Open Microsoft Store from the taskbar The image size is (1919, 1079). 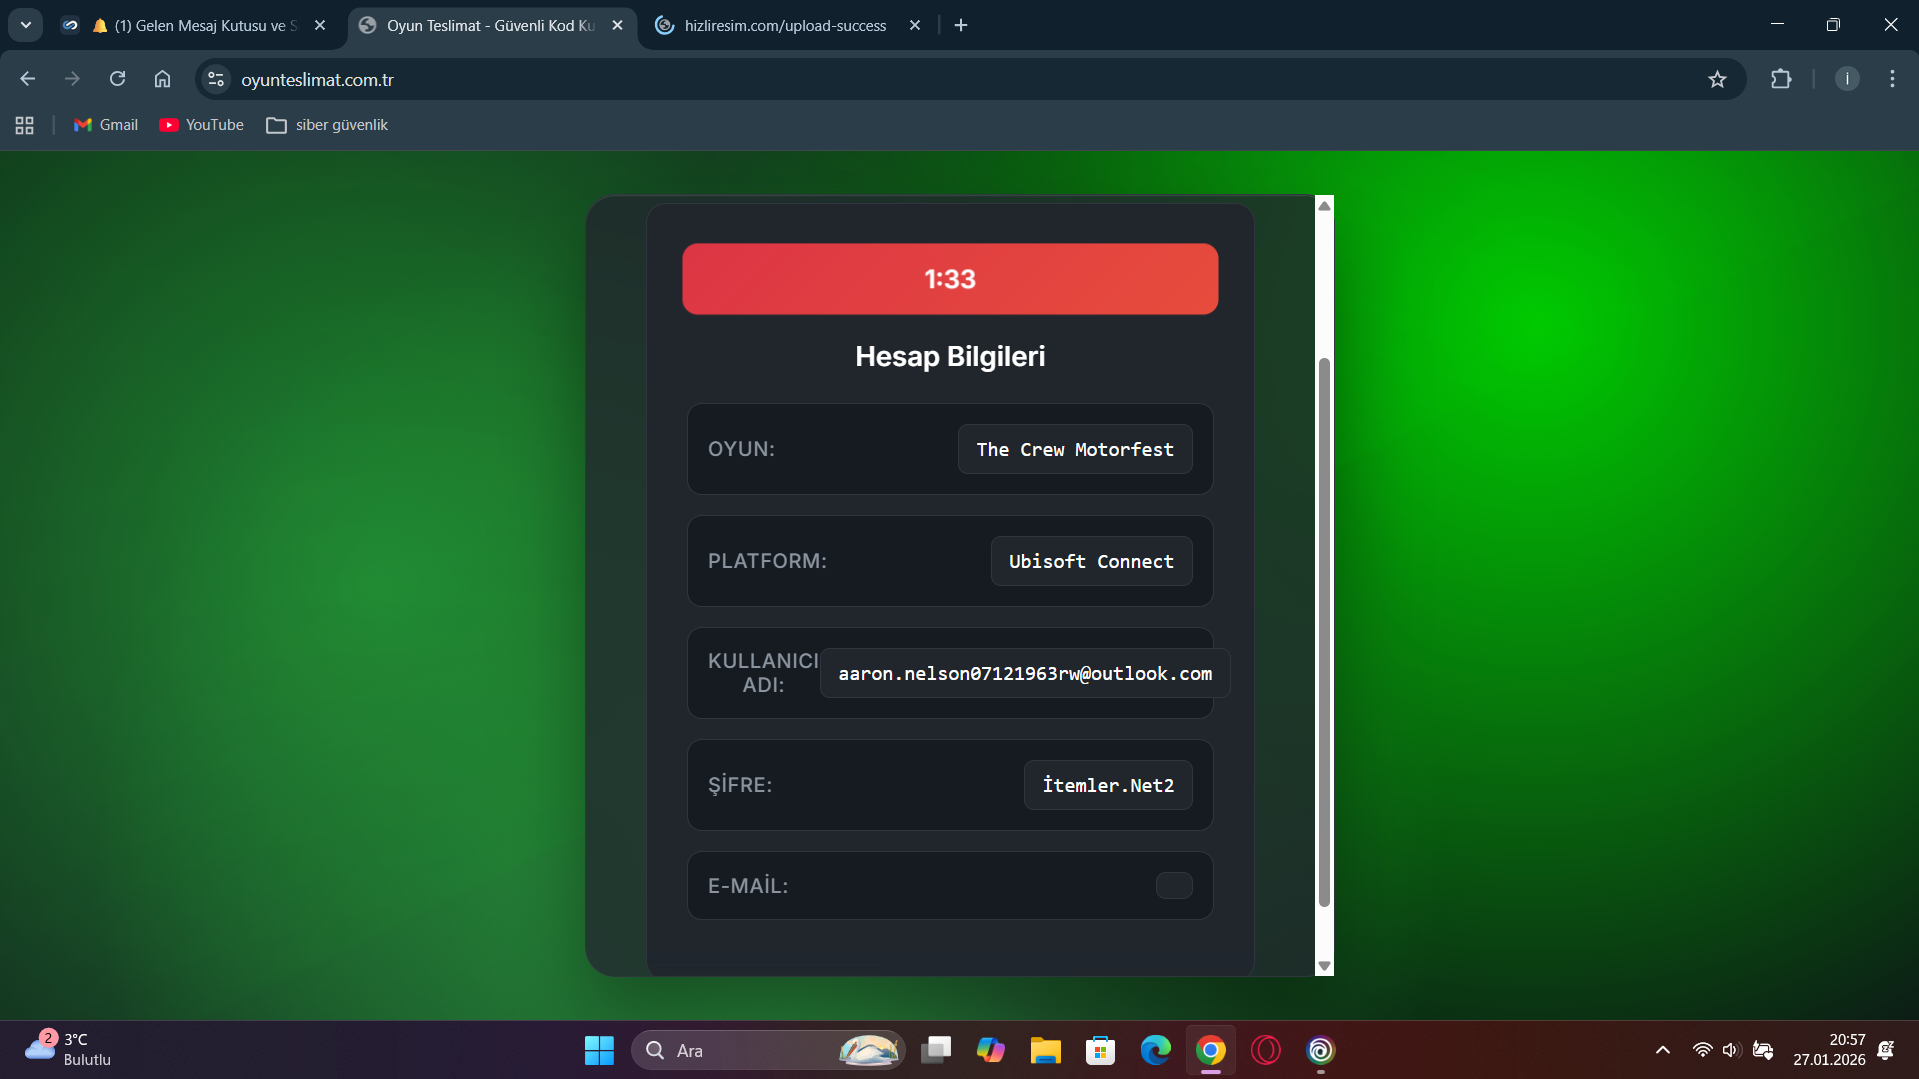pyautogui.click(x=1101, y=1050)
